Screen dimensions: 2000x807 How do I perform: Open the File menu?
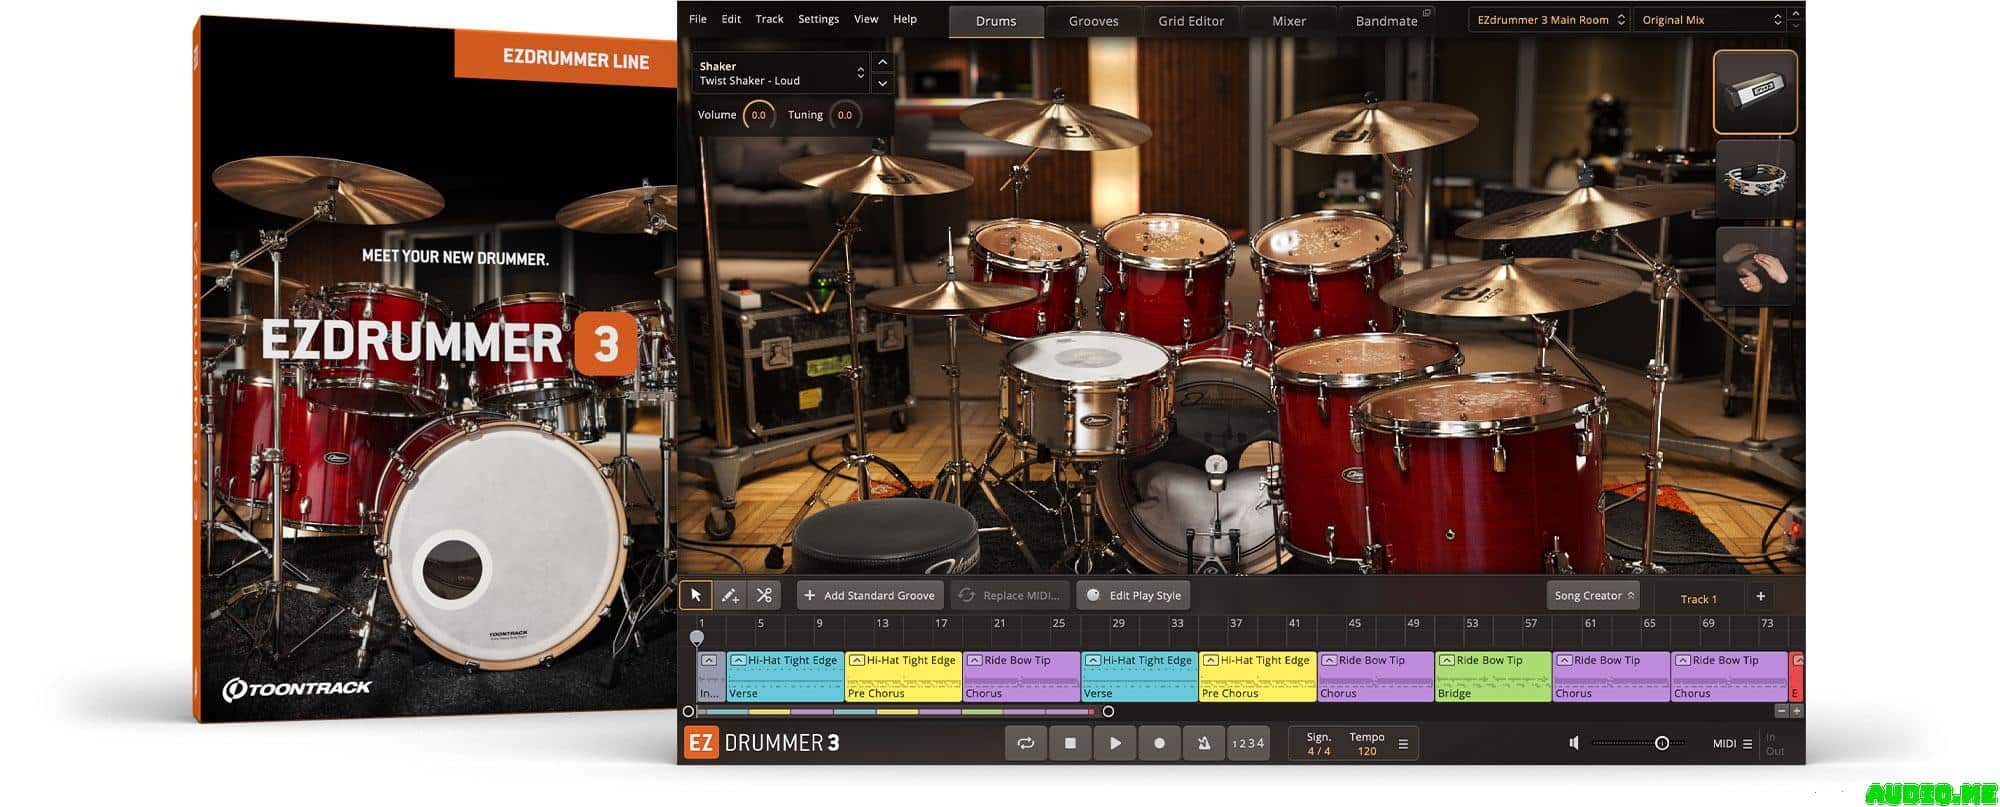[698, 19]
